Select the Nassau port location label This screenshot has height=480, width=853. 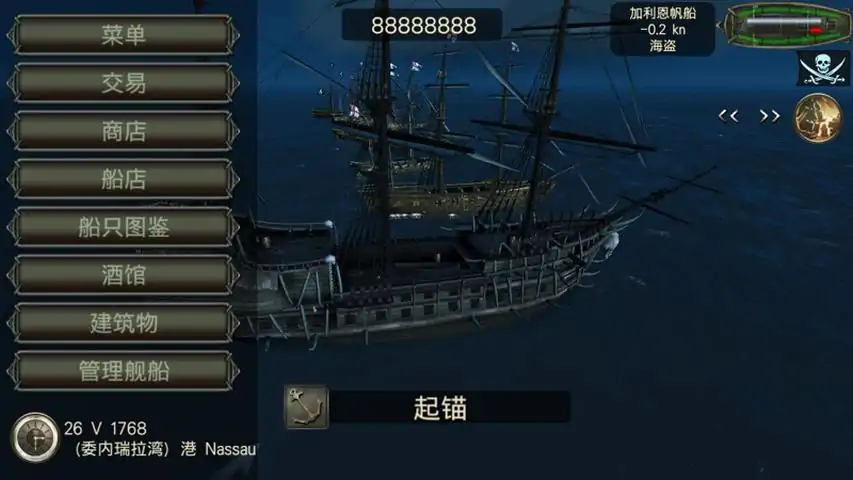230,449
